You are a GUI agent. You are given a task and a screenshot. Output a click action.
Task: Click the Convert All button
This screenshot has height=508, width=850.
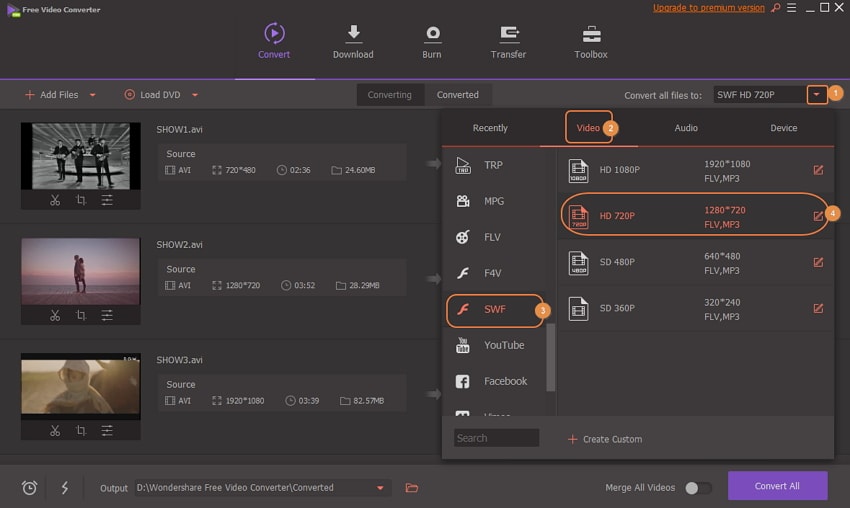coord(777,486)
